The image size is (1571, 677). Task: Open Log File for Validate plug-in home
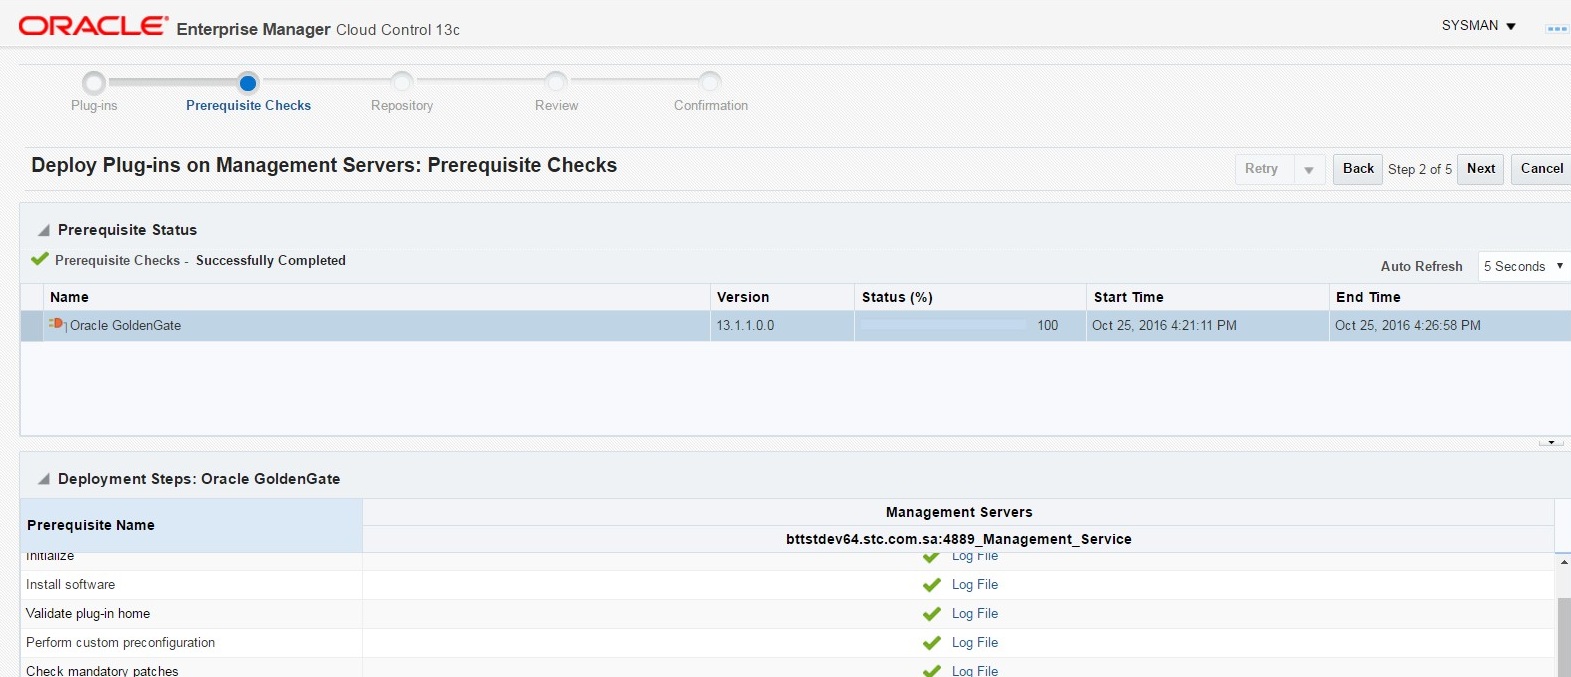pyautogui.click(x=975, y=614)
